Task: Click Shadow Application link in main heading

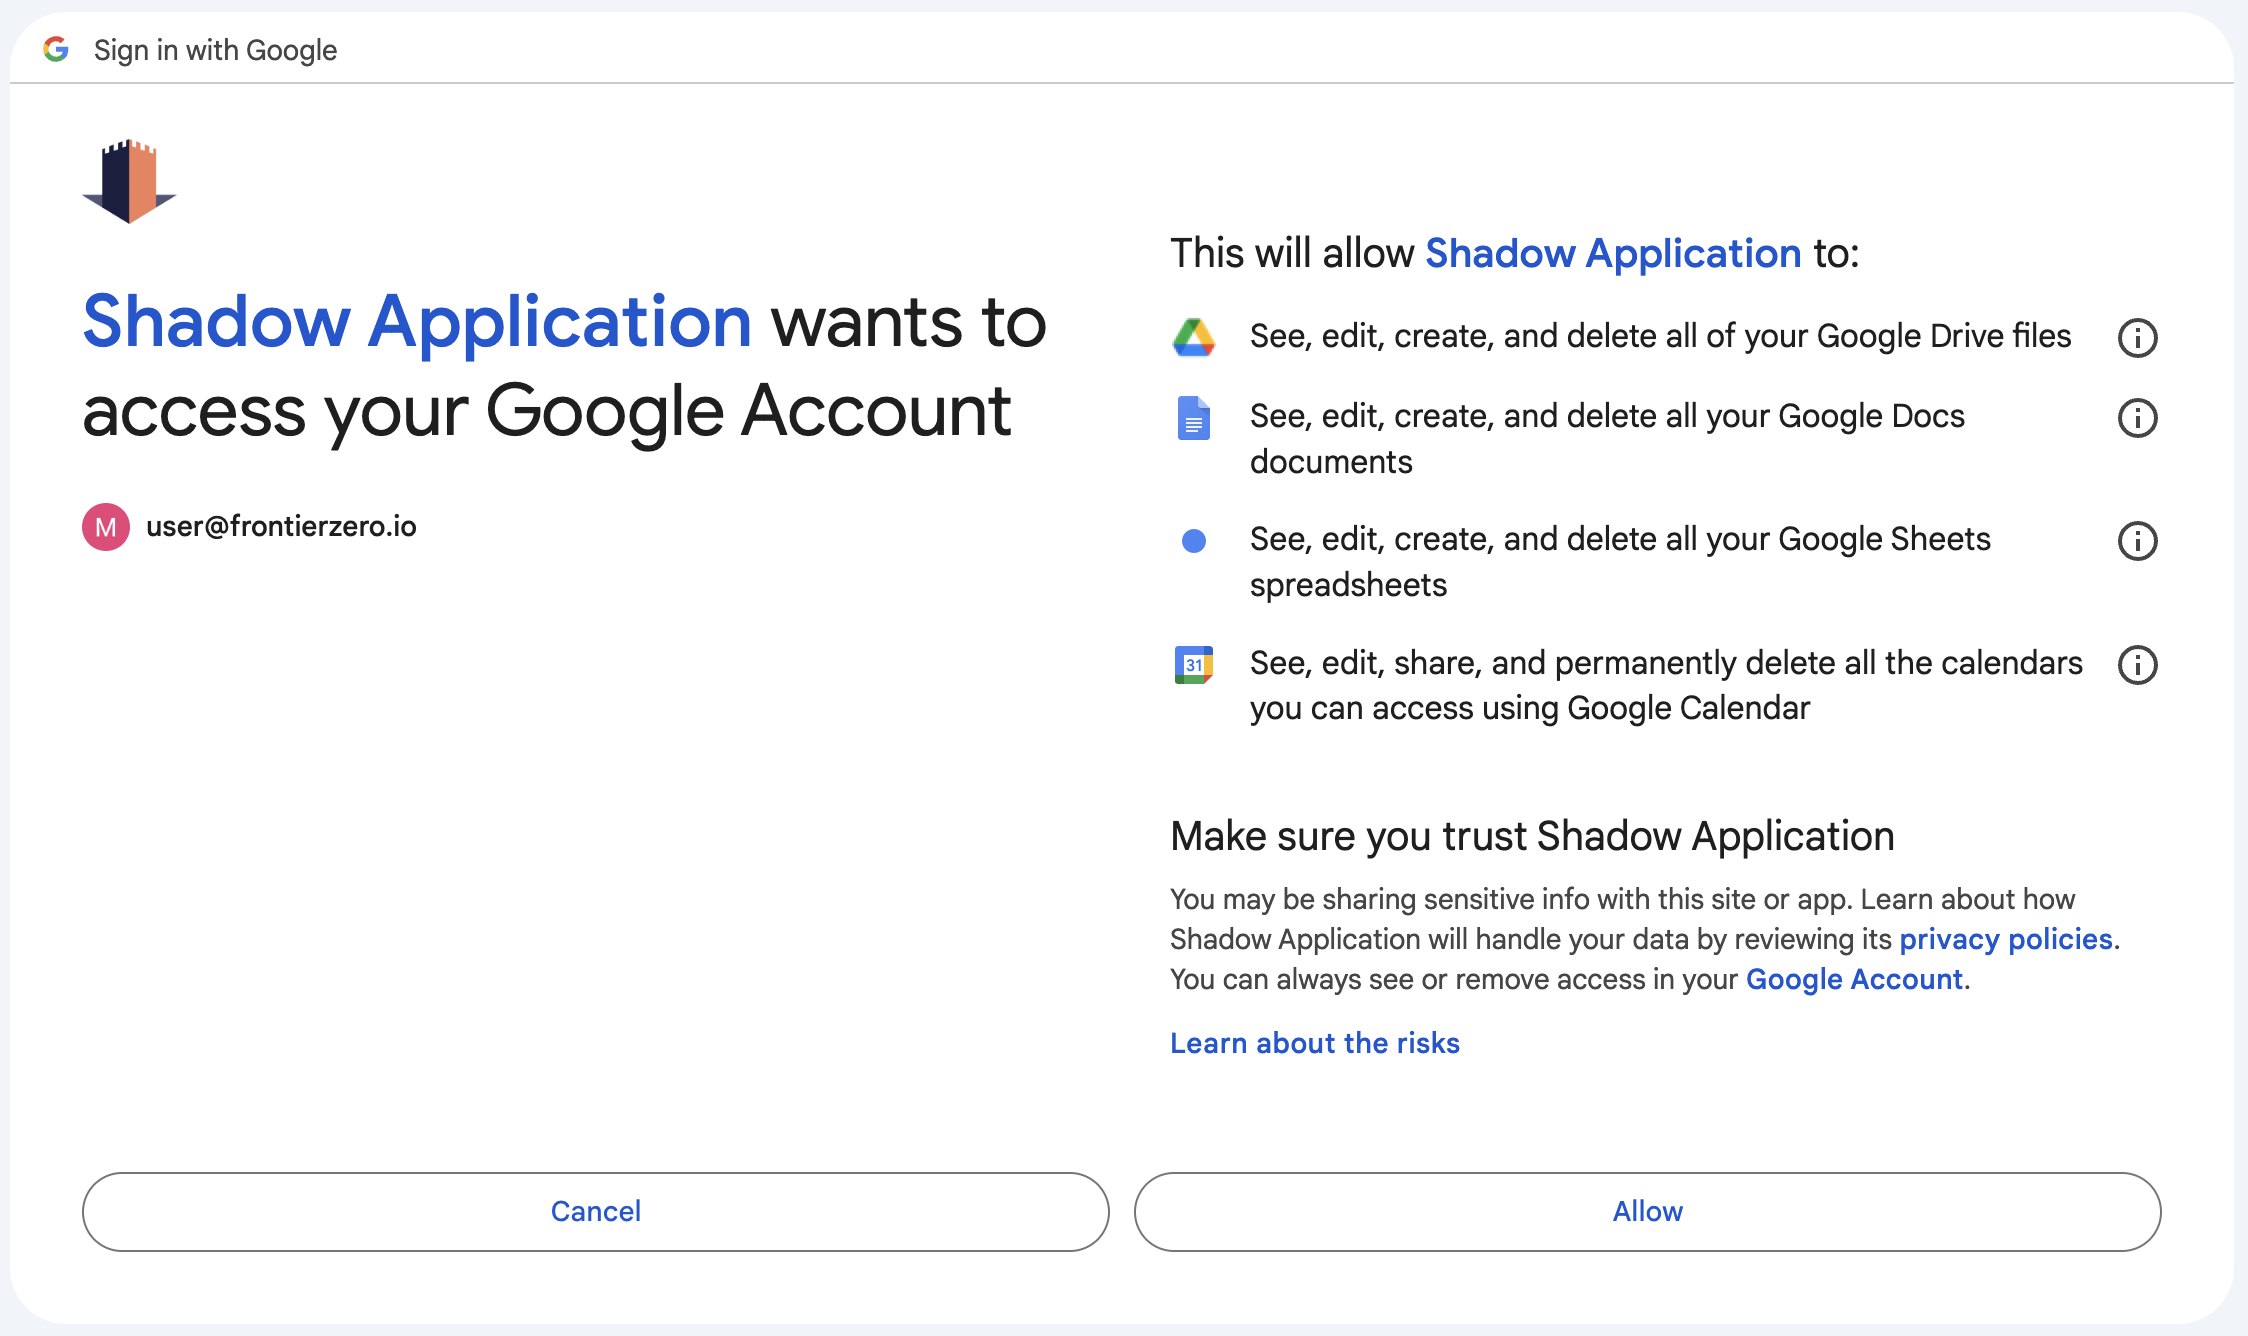Action: coord(417,322)
